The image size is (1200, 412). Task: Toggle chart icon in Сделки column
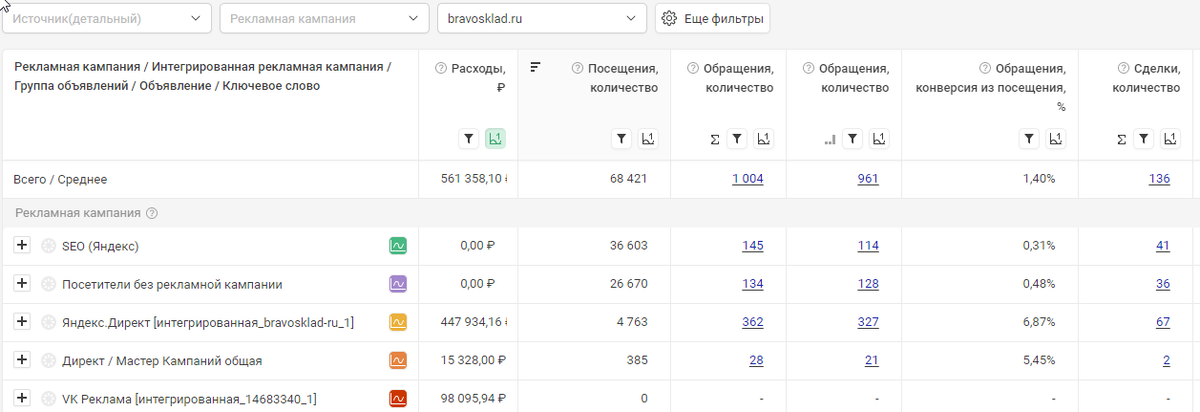click(x=1171, y=139)
